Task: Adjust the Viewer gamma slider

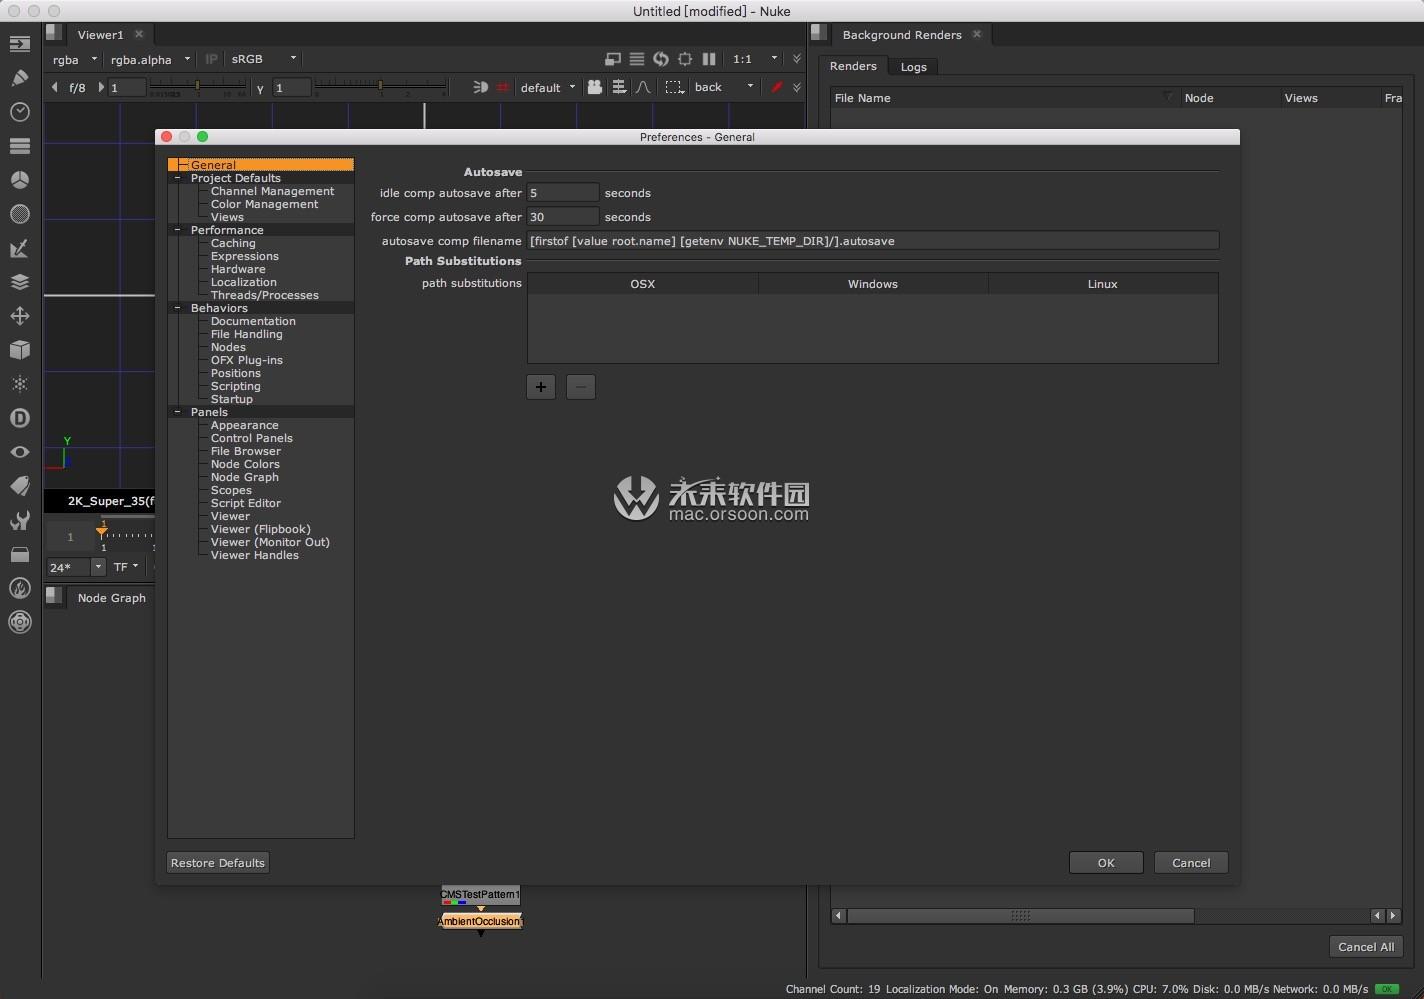Action: point(380,88)
